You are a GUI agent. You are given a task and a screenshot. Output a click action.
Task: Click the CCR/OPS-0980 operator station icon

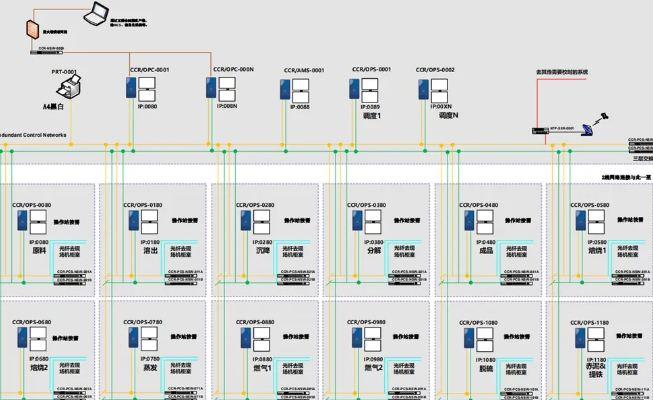(x=367, y=338)
